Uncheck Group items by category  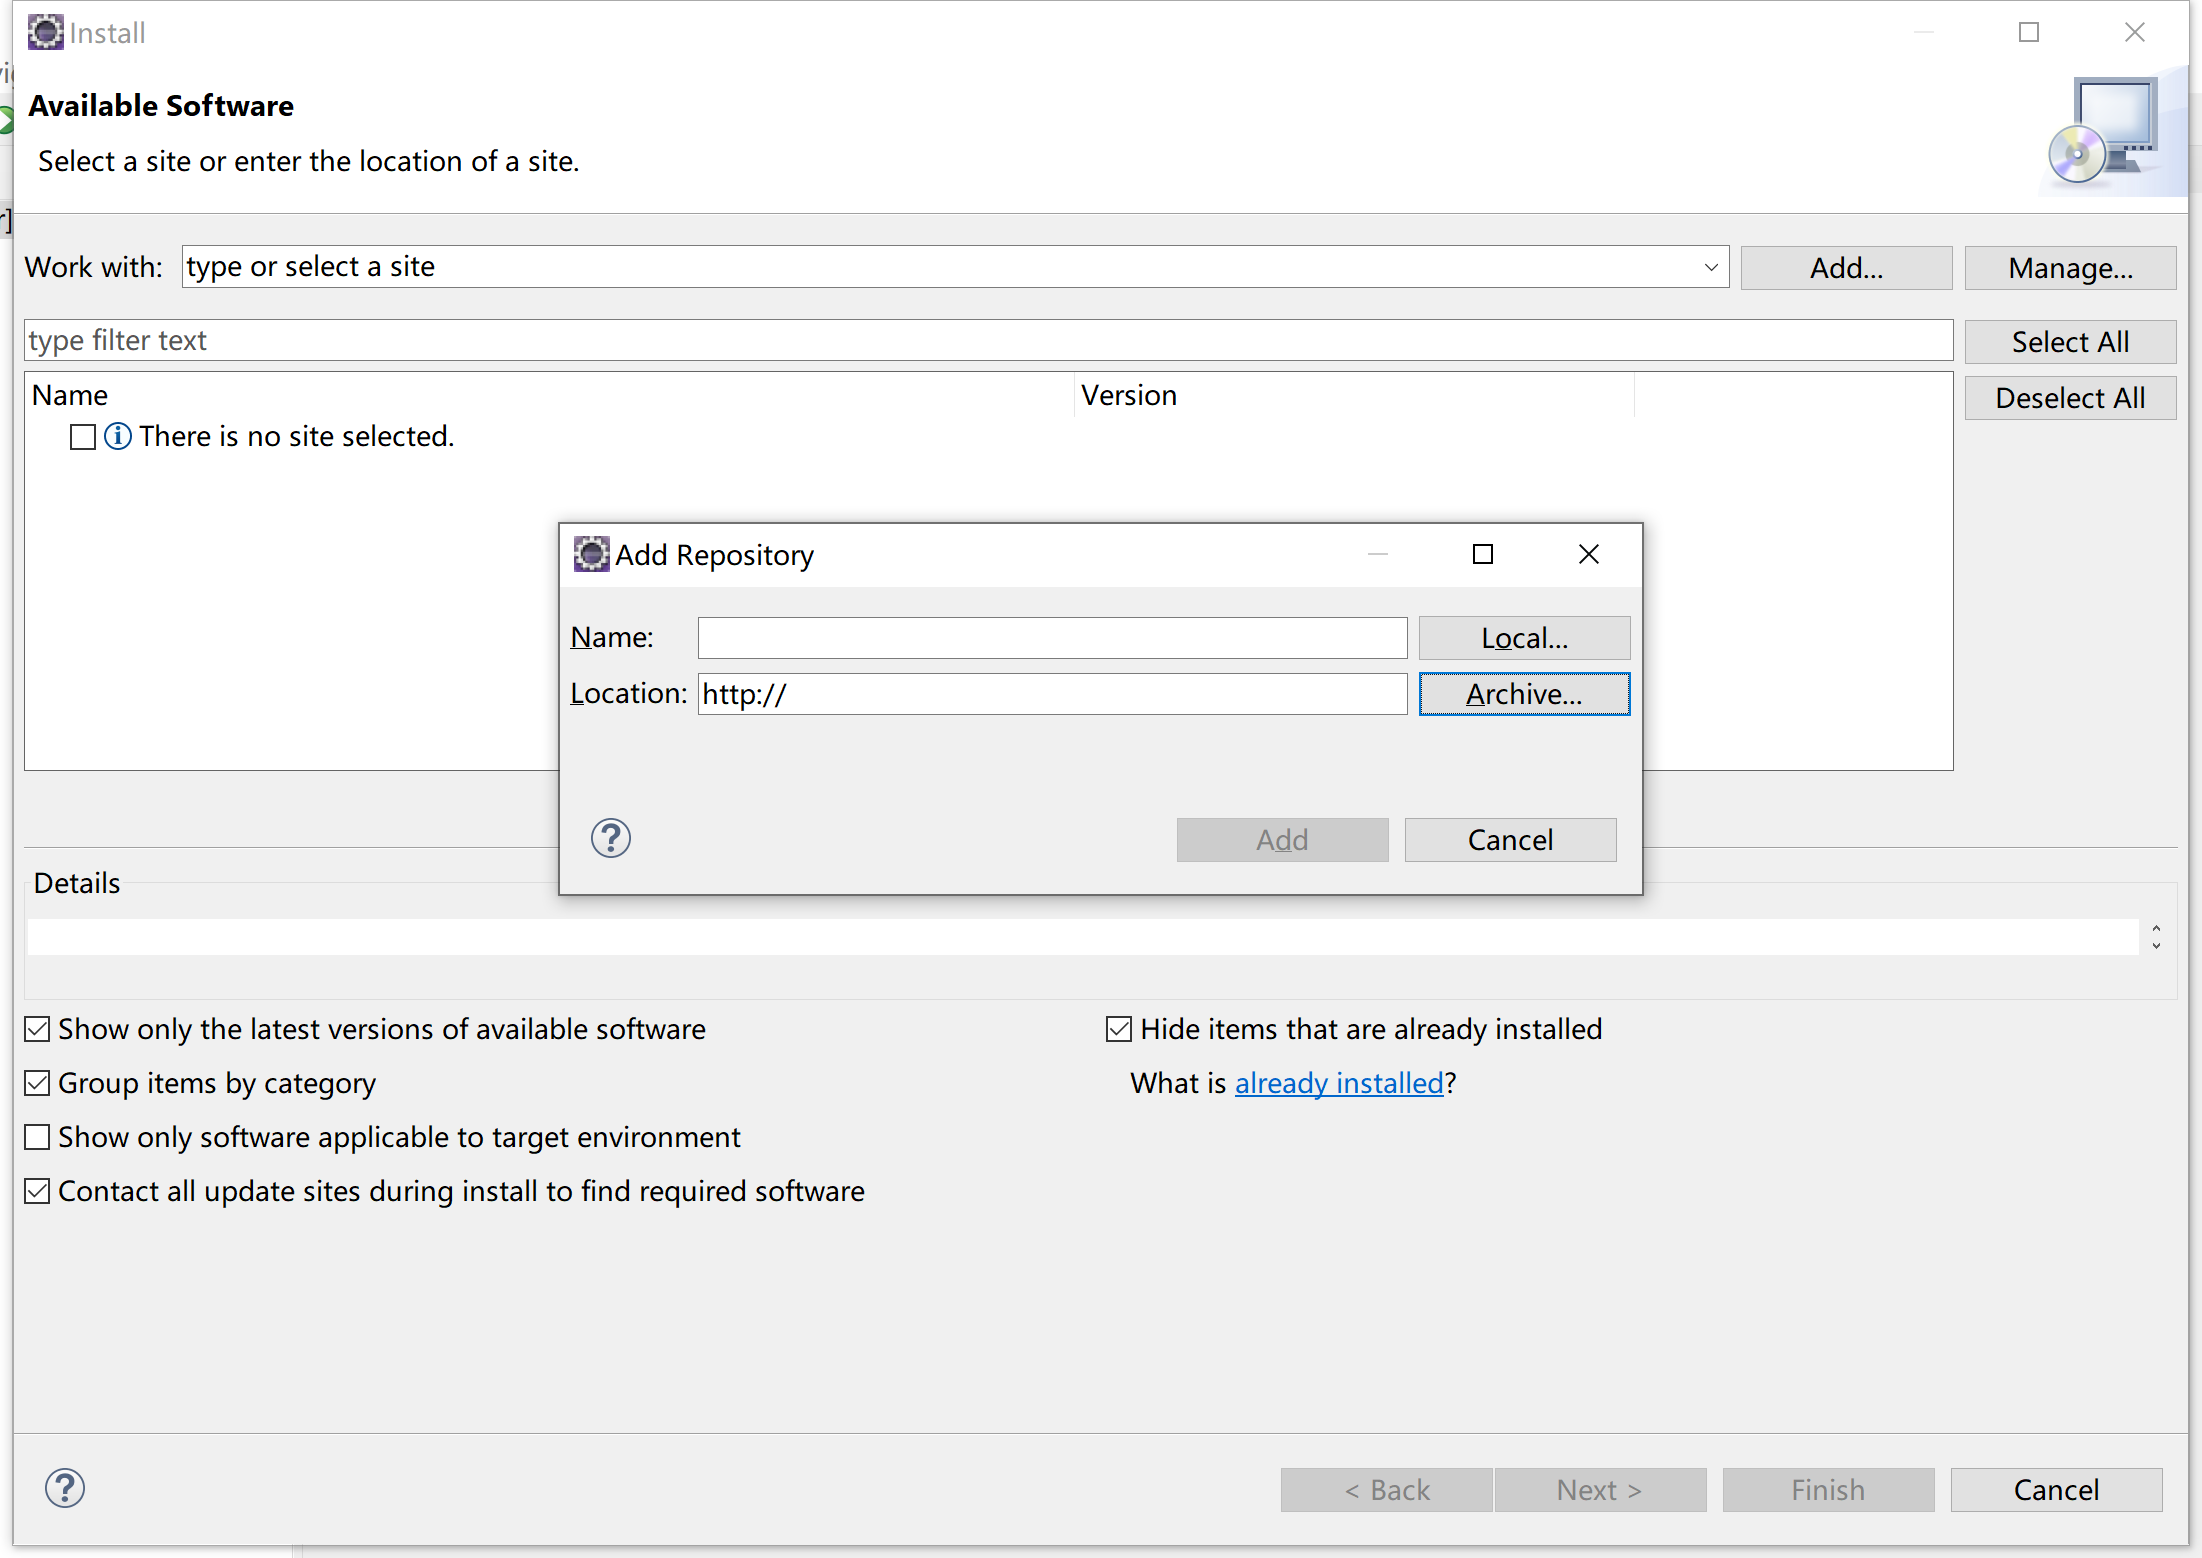(38, 1083)
